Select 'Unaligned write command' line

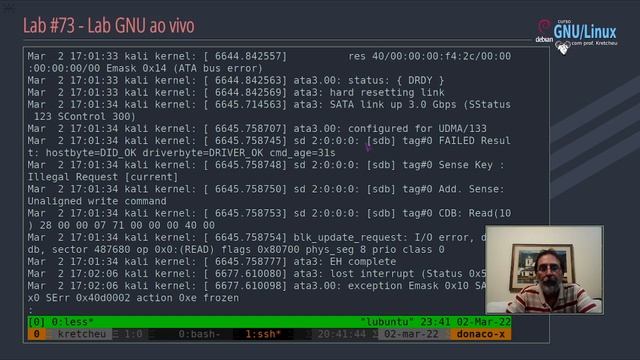[x=97, y=201]
